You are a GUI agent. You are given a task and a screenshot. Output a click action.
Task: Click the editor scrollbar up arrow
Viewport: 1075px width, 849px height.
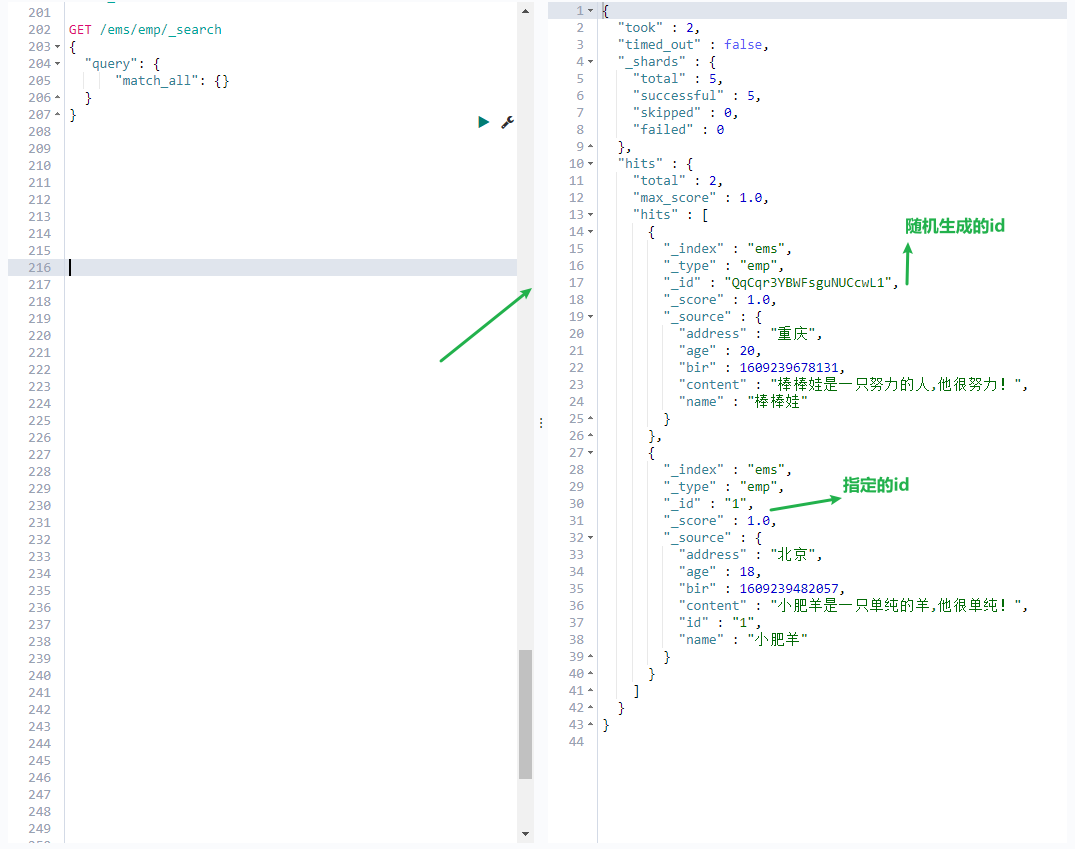pos(525,11)
